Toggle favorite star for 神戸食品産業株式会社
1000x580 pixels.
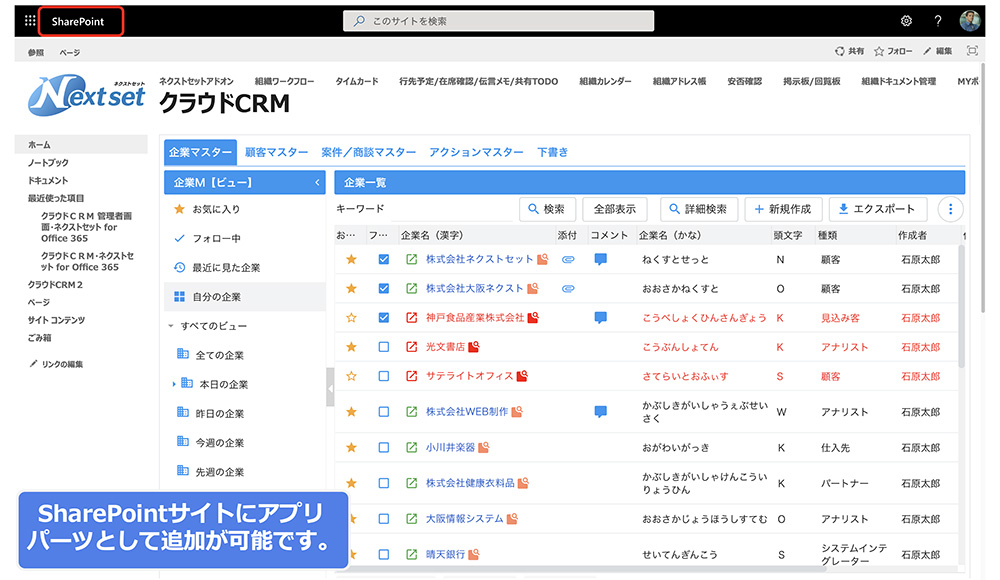coord(351,318)
